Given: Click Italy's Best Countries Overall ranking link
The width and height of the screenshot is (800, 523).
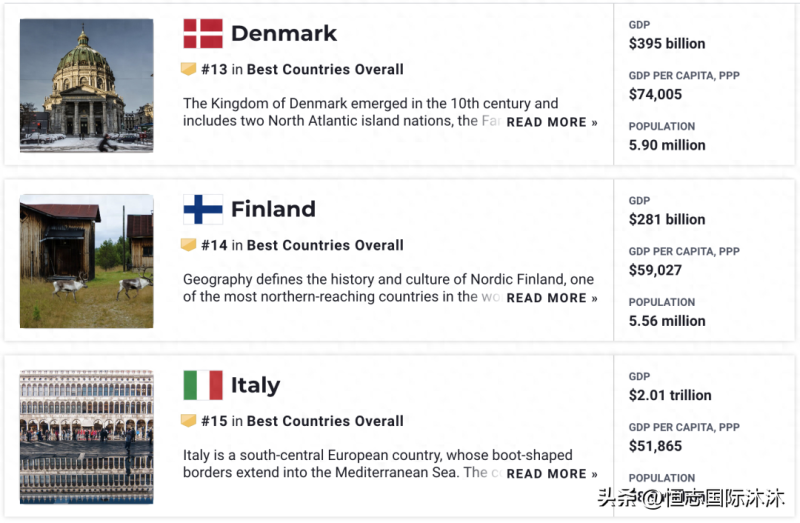Looking at the screenshot, I should pos(325,421).
